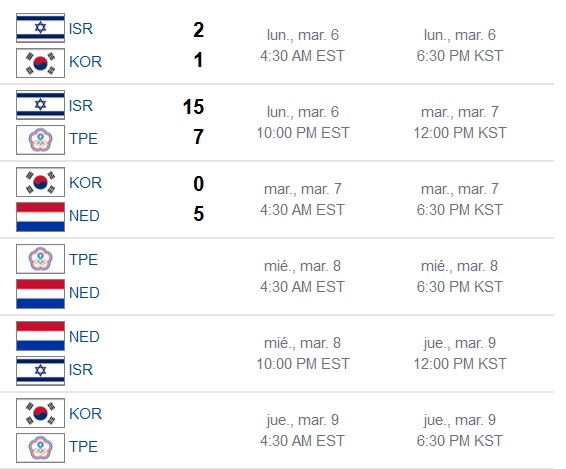Select the mar. 9 12:00 PM KST game time
The height and width of the screenshot is (469, 566).
click(460, 353)
